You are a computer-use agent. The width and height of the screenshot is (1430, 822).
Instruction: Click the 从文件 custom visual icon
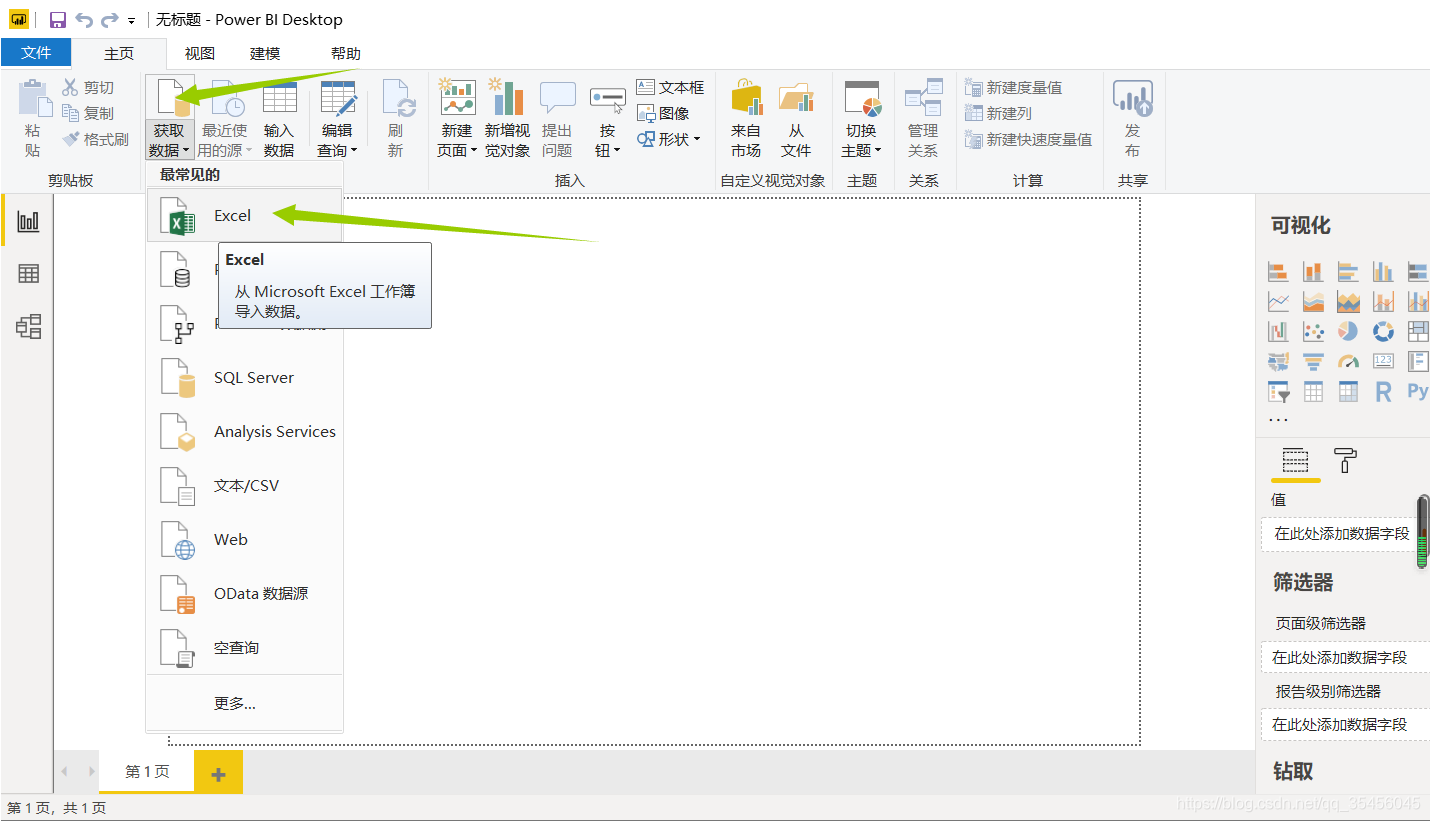[x=796, y=98]
